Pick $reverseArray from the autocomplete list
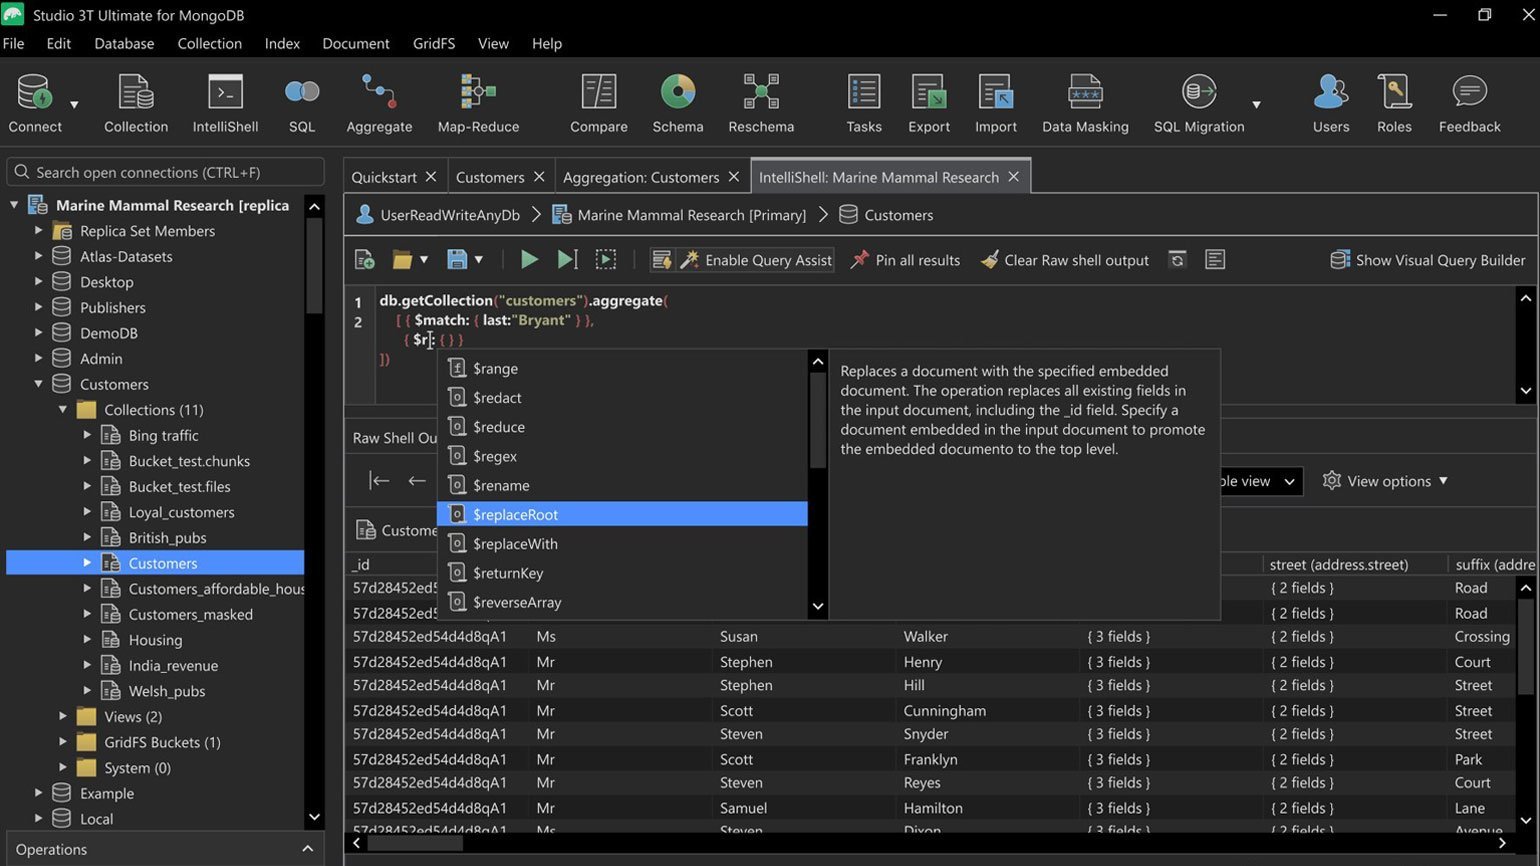This screenshot has height=866, width=1540. click(x=622, y=602)
